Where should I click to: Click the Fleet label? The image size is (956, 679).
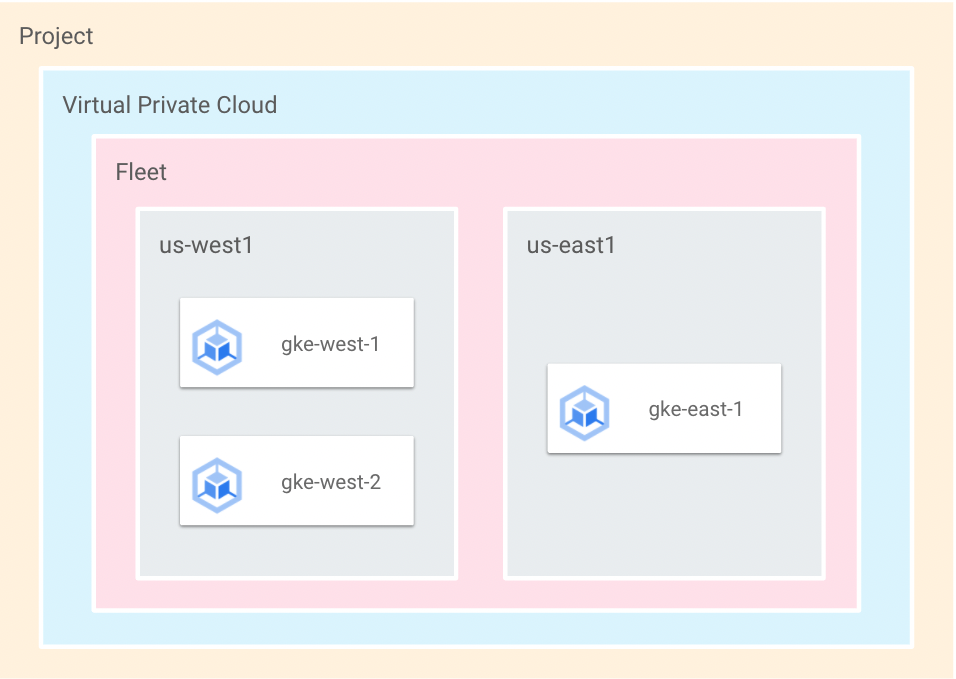pyautogui.click(x=141, y=172)
